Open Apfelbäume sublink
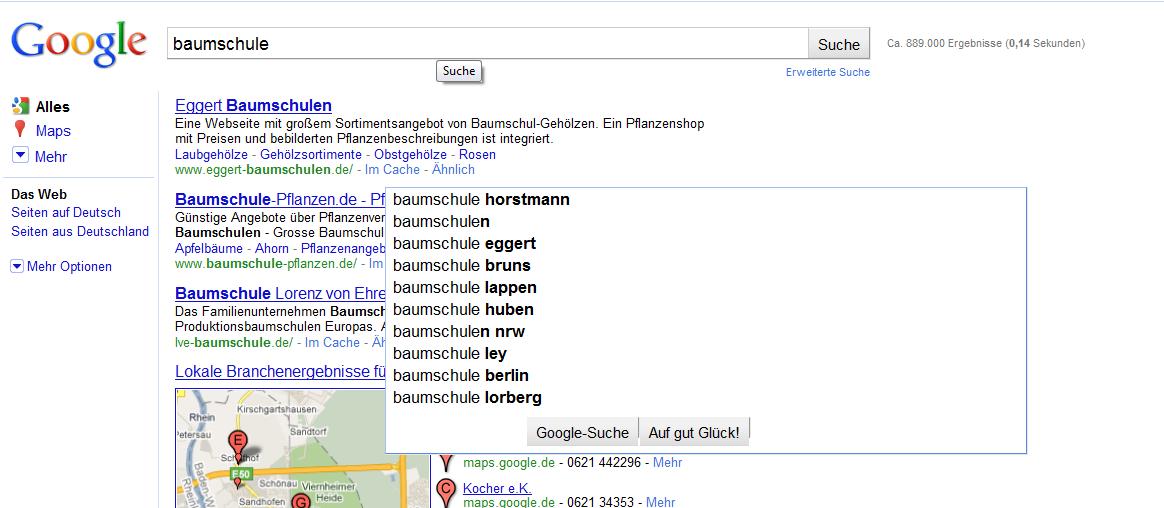The height and width of the screenshot is (508, 1164). (209, 248)
